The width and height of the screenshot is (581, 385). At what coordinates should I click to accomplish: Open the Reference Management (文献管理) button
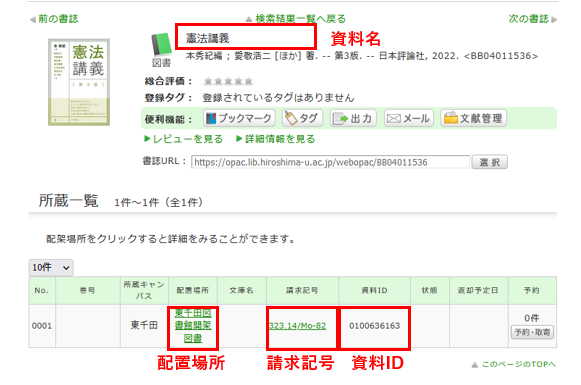click(473, 119)
